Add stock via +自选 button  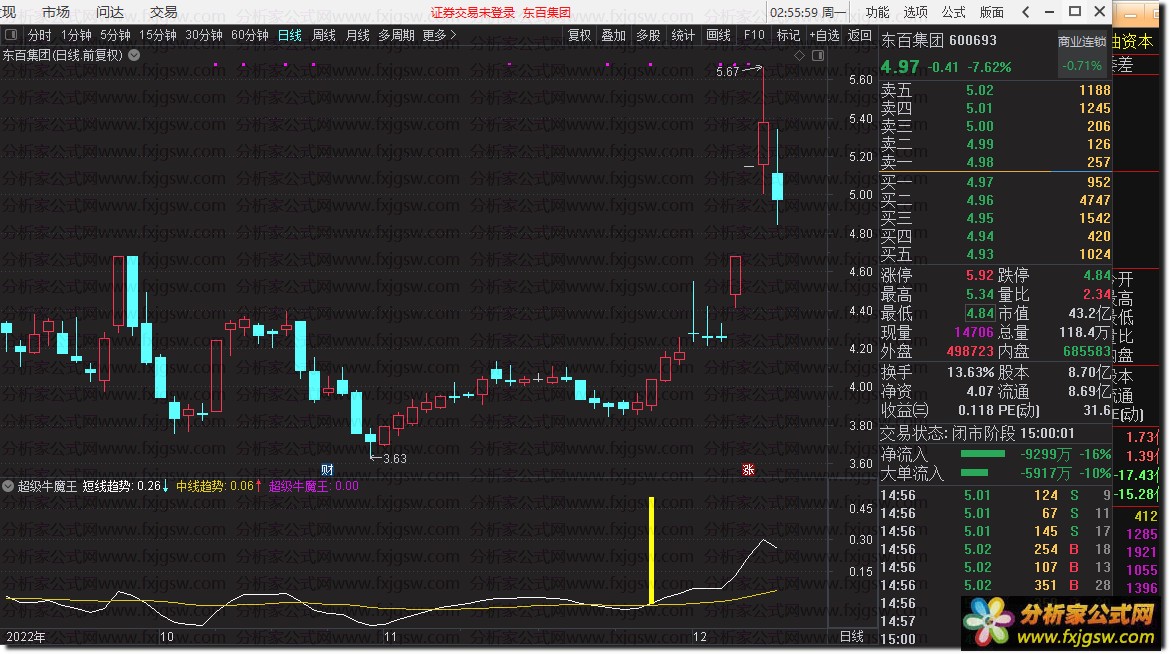(824, 35)
